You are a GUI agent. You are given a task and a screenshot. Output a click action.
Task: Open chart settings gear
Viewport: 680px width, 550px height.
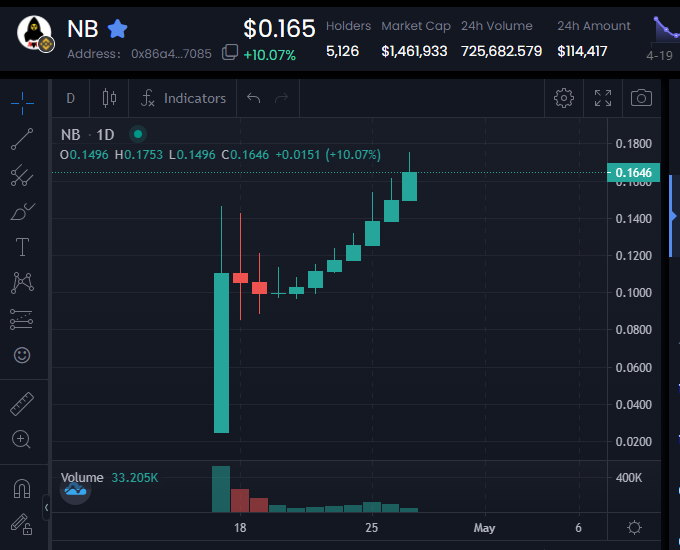(564, 98)
